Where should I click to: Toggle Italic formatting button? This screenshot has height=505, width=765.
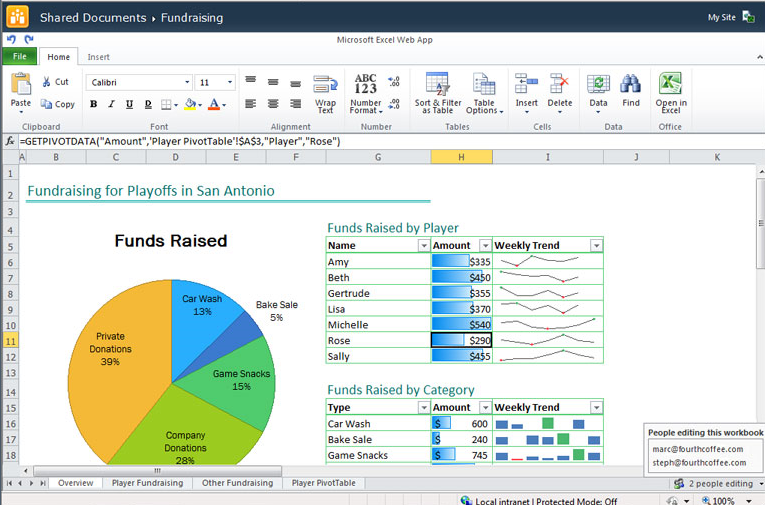pos(111,104)
